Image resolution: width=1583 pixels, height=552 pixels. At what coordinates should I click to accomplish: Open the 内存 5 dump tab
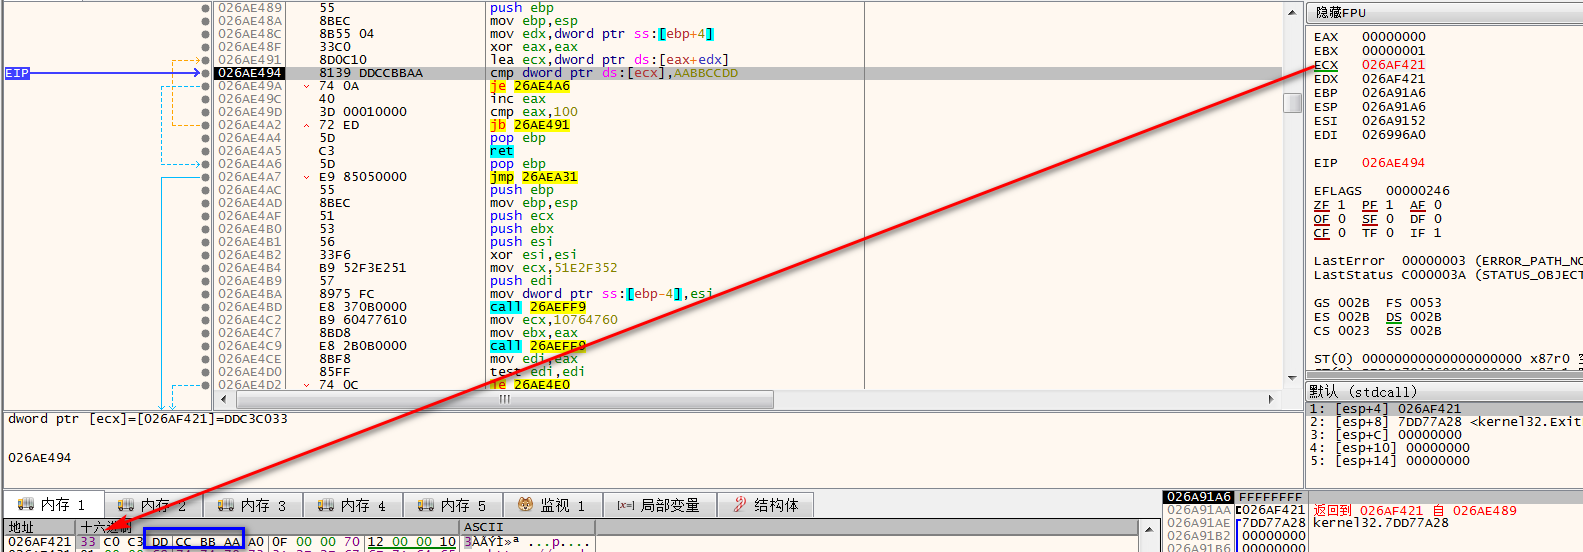(453, 505)
